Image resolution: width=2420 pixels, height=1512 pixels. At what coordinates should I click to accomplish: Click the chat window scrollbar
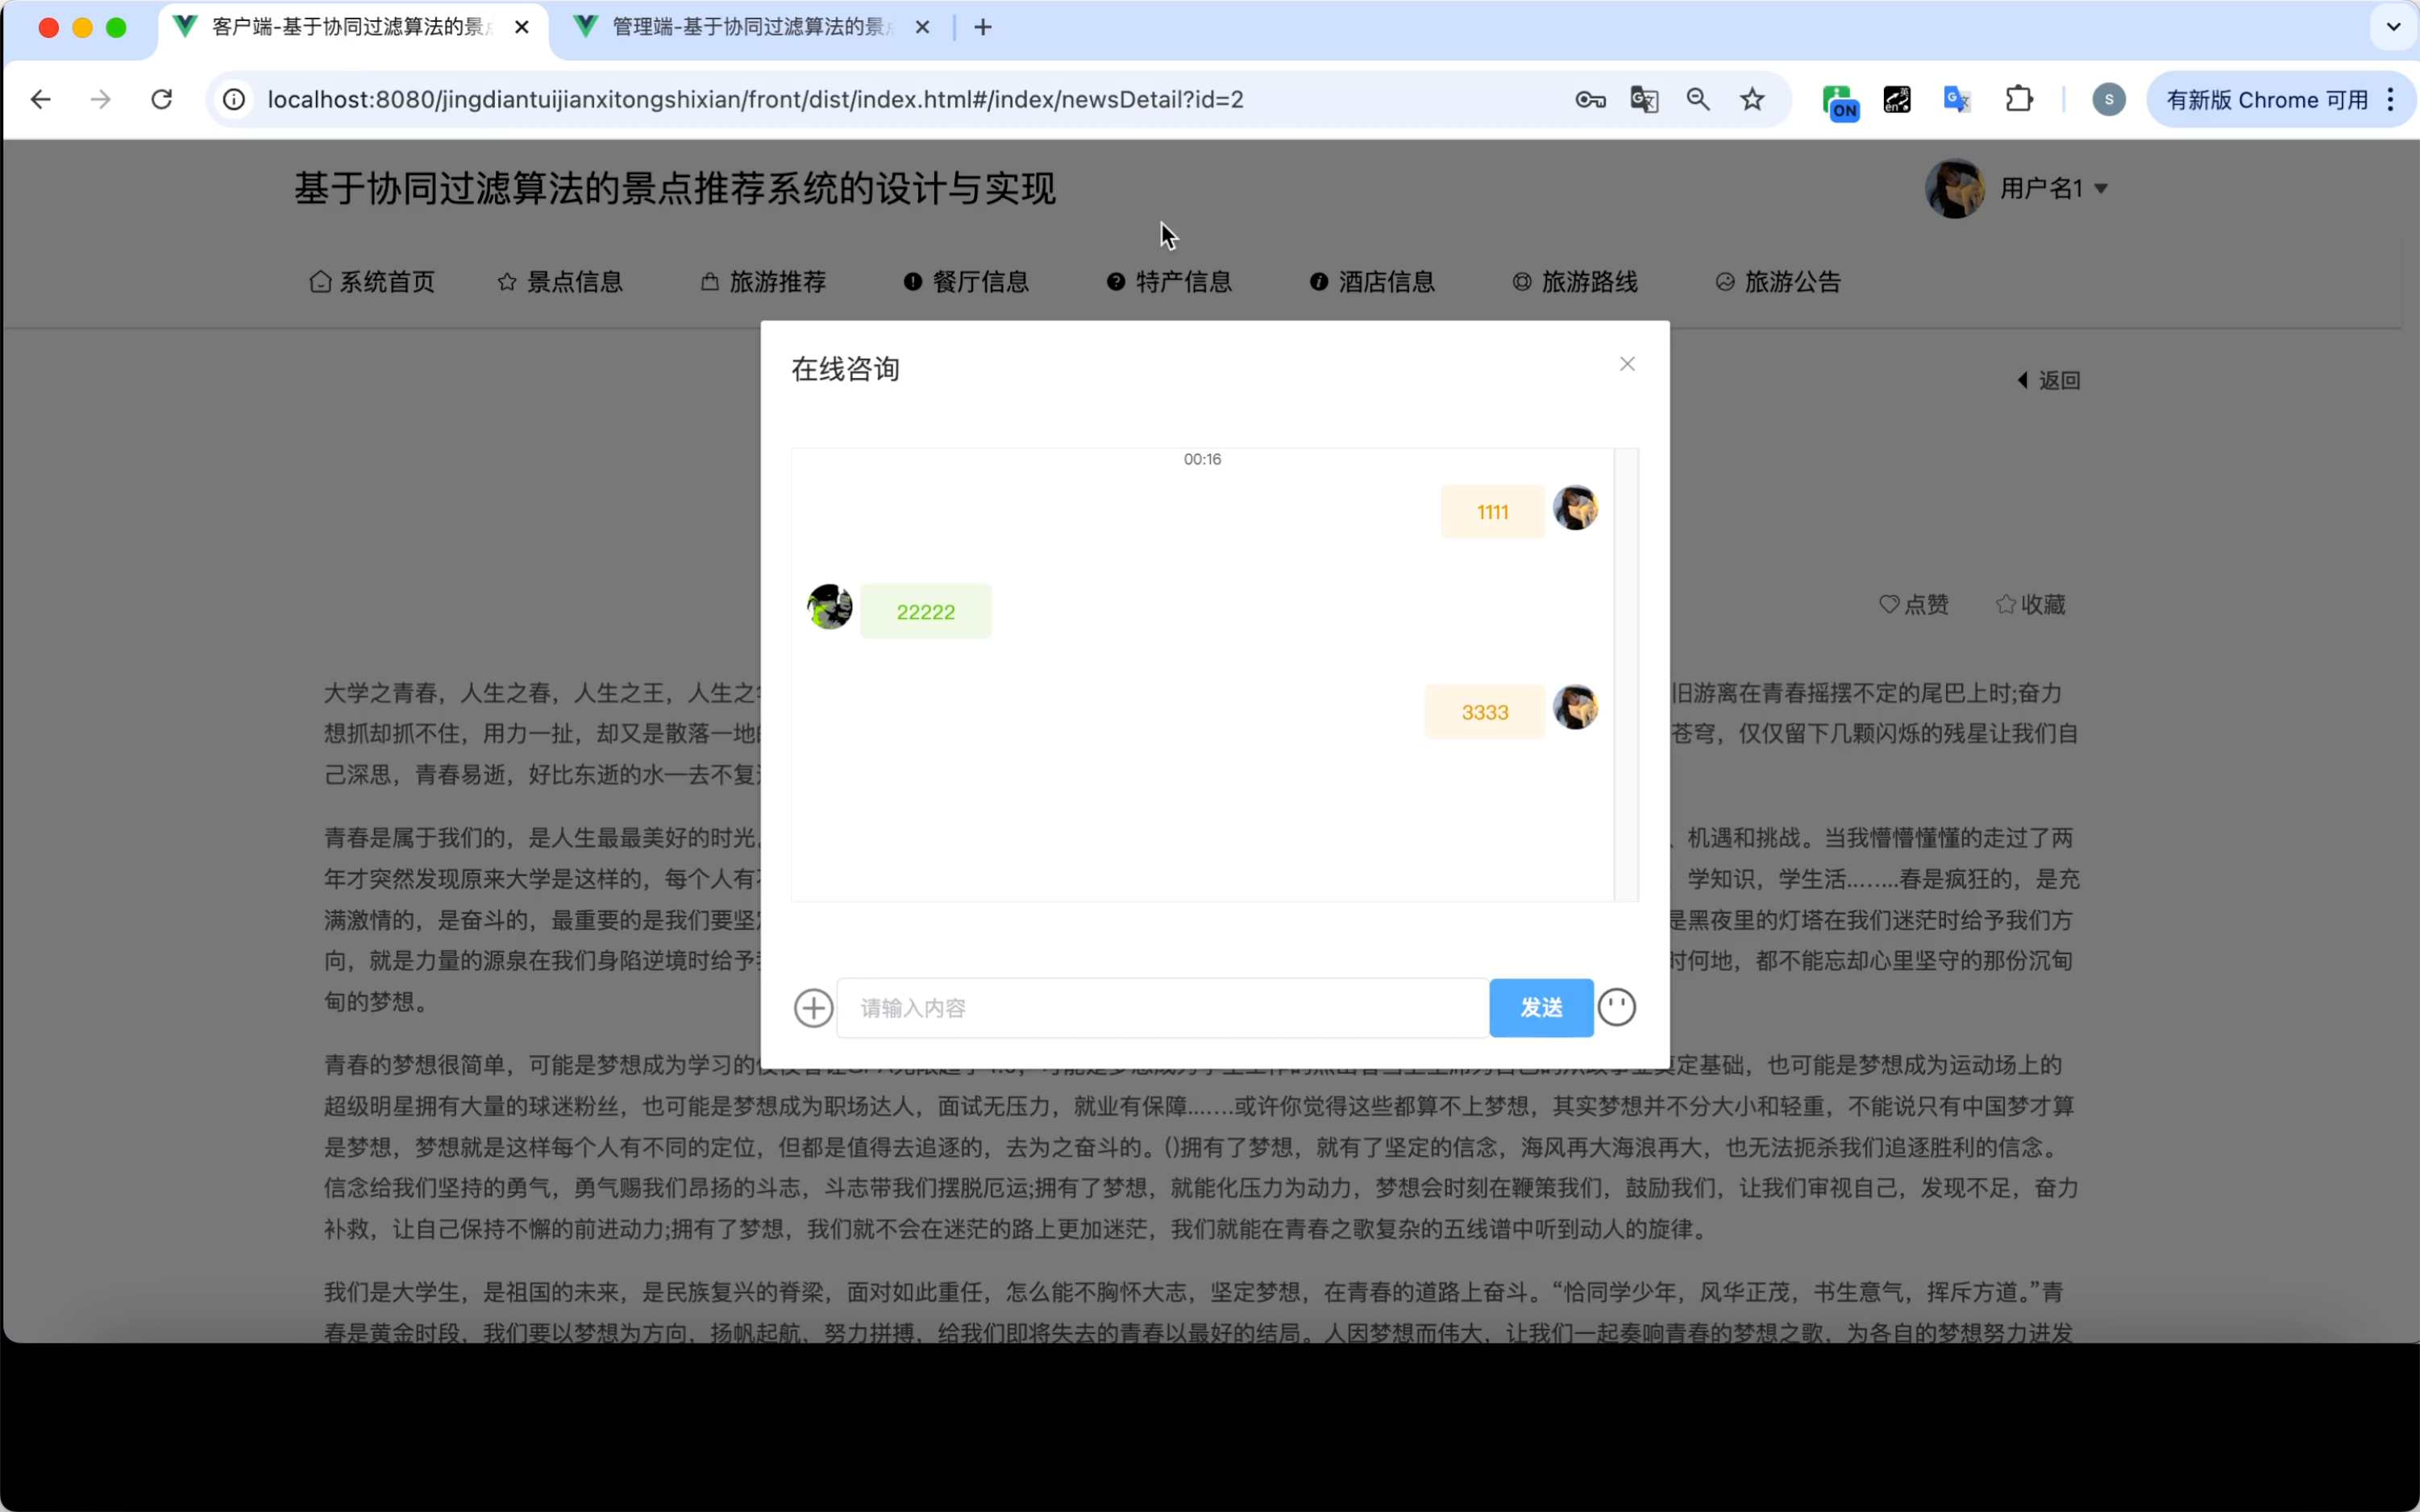pyautogui.click(x=1626, y=675)
